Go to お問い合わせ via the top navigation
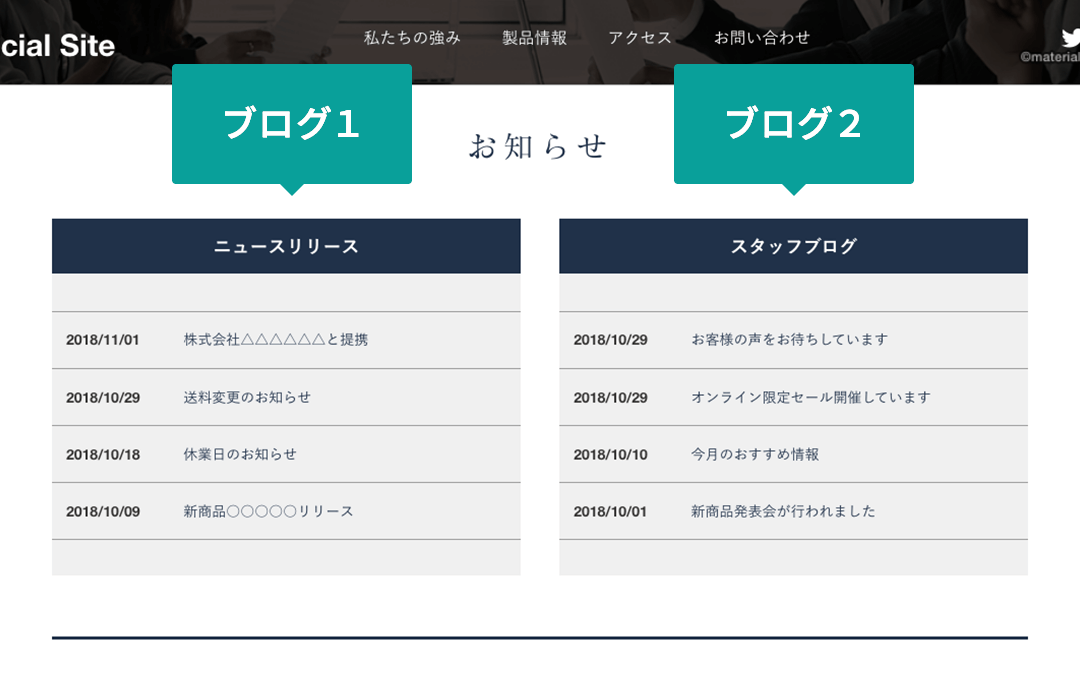 [x=762, y=38]
